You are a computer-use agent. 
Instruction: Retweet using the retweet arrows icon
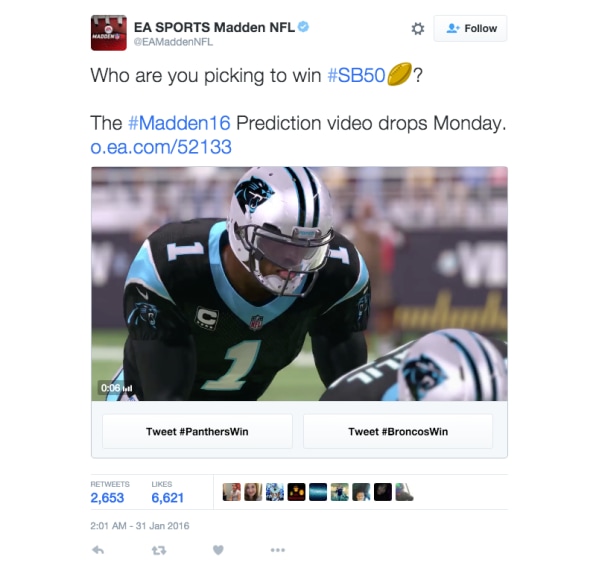point(159,550)
